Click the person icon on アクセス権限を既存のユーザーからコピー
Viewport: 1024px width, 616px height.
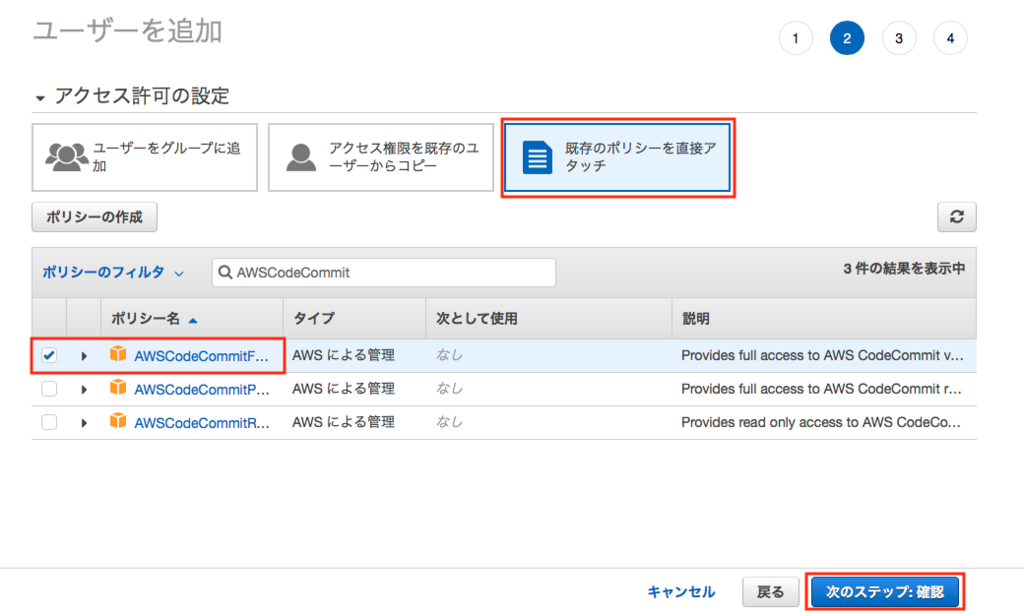pos(301,157)
